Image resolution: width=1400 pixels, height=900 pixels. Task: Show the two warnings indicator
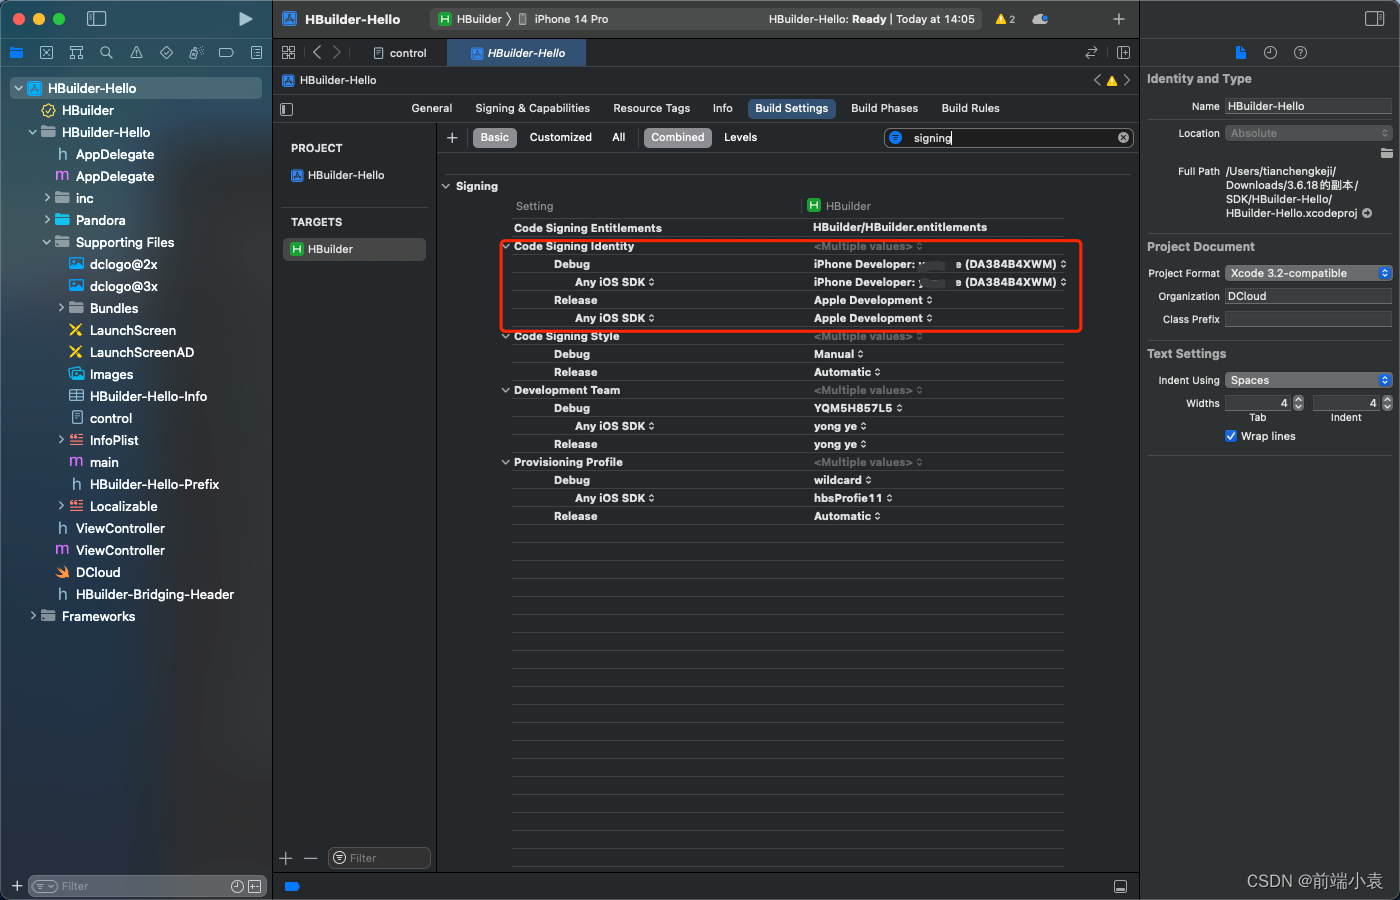1005,19
